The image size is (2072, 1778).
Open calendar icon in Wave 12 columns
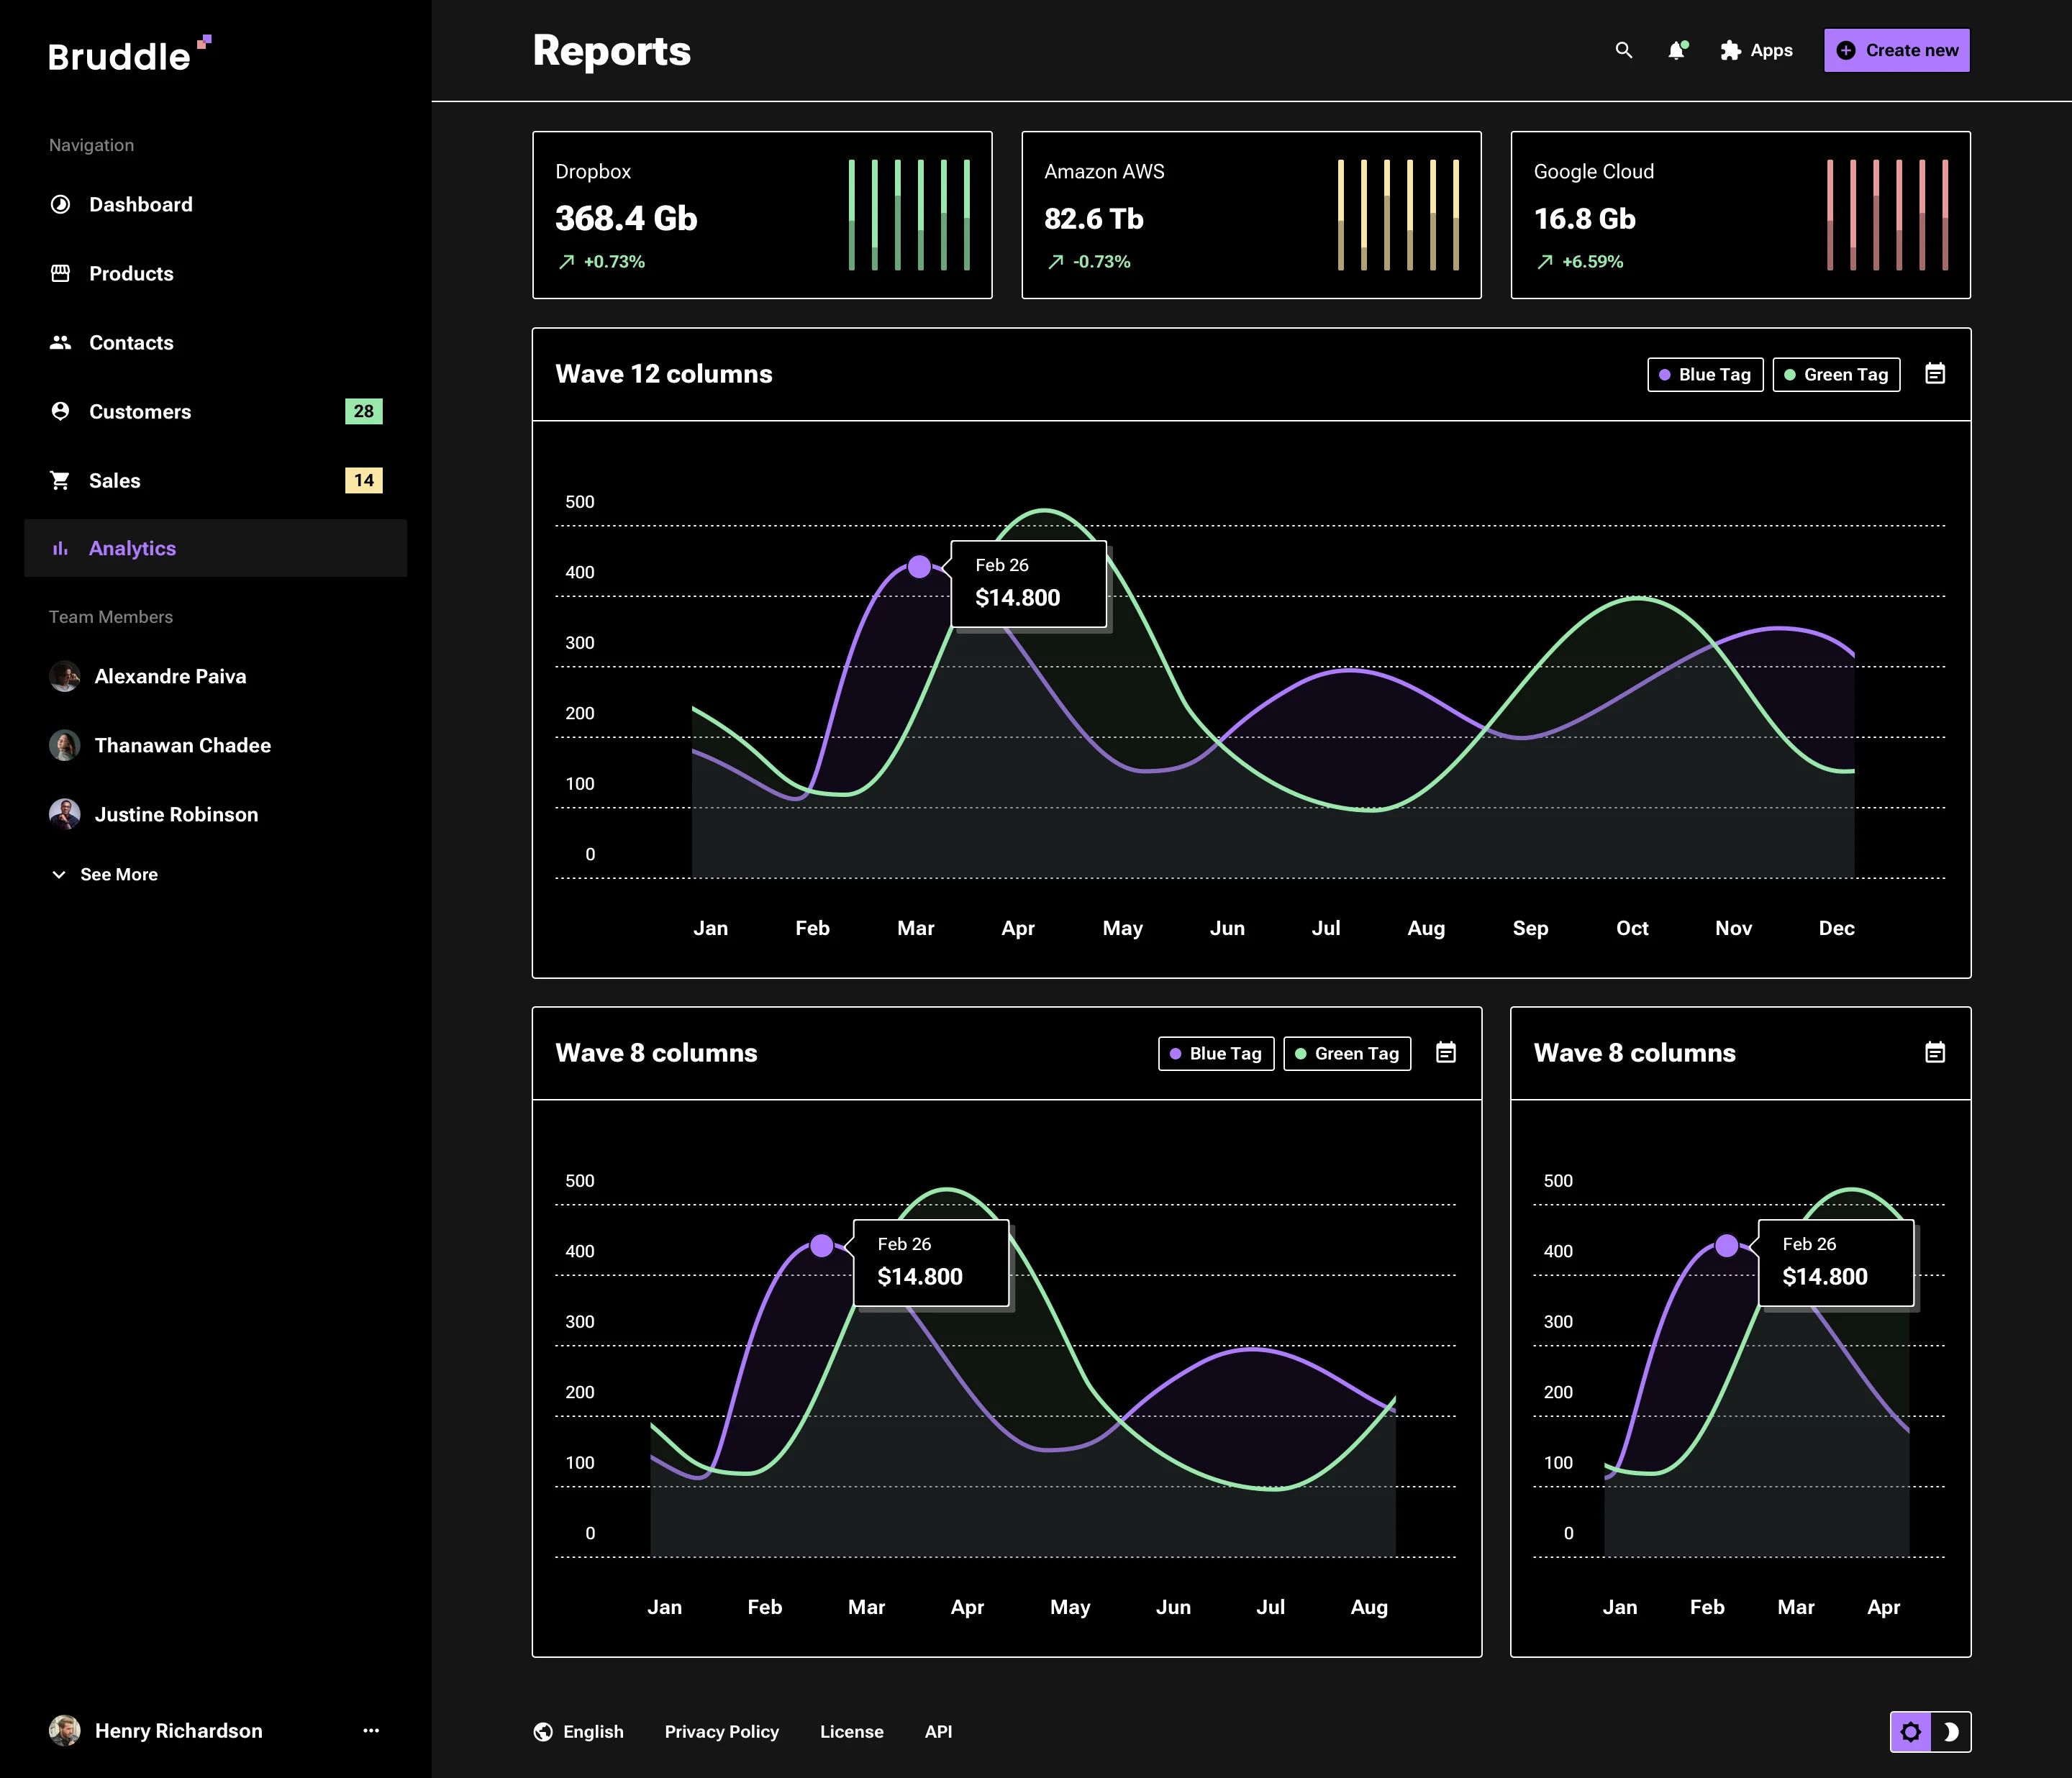click(1934, 374)
